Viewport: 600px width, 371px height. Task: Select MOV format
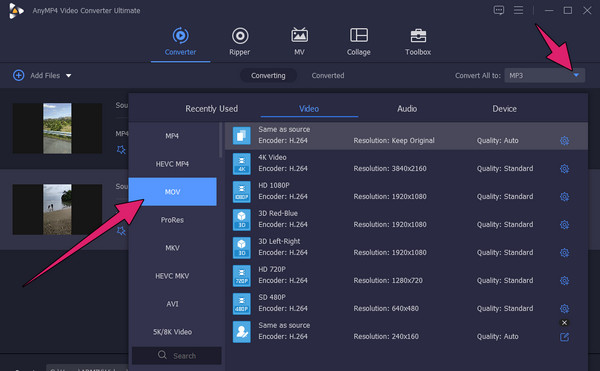pyautogui.click(x=173, y=192)
